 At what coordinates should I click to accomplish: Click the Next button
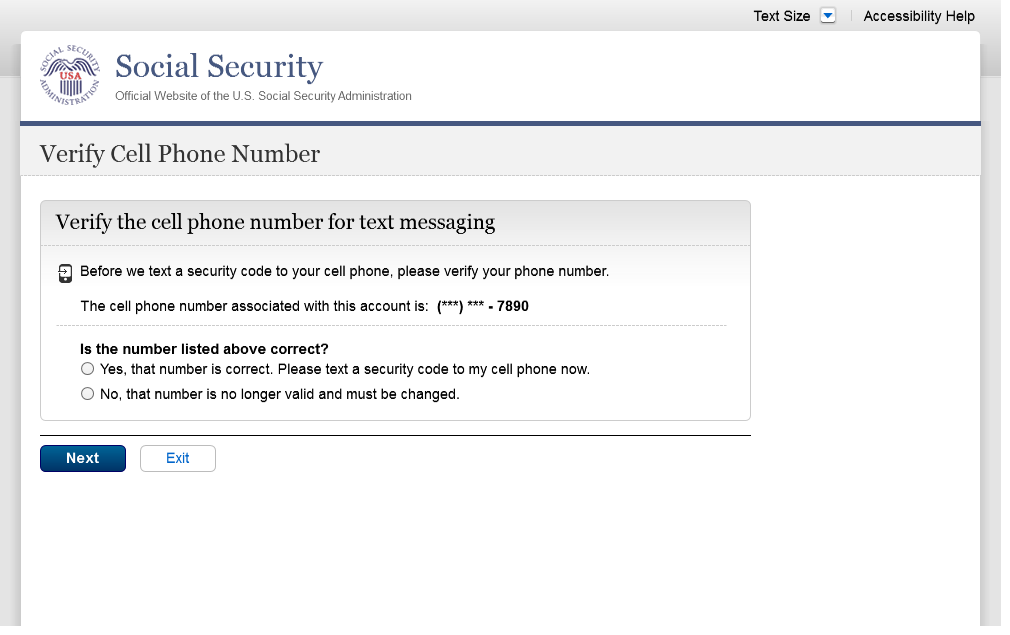click(83, 458)
